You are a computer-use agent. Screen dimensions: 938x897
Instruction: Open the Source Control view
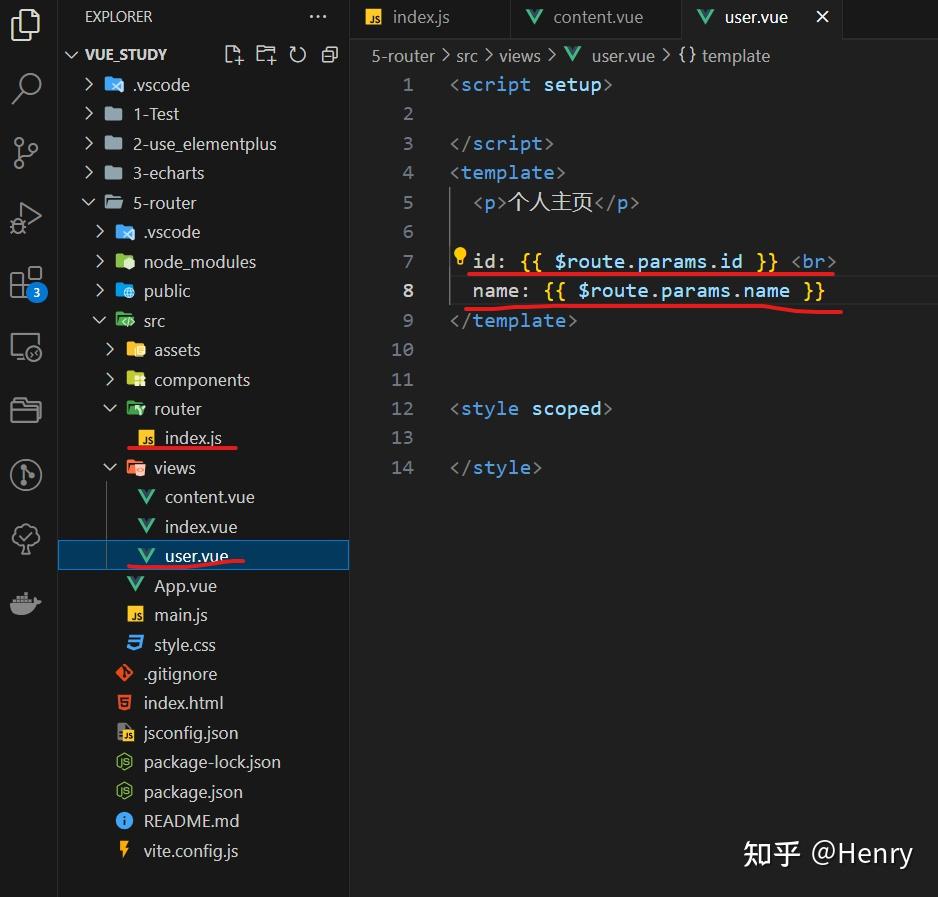[26, 152]
